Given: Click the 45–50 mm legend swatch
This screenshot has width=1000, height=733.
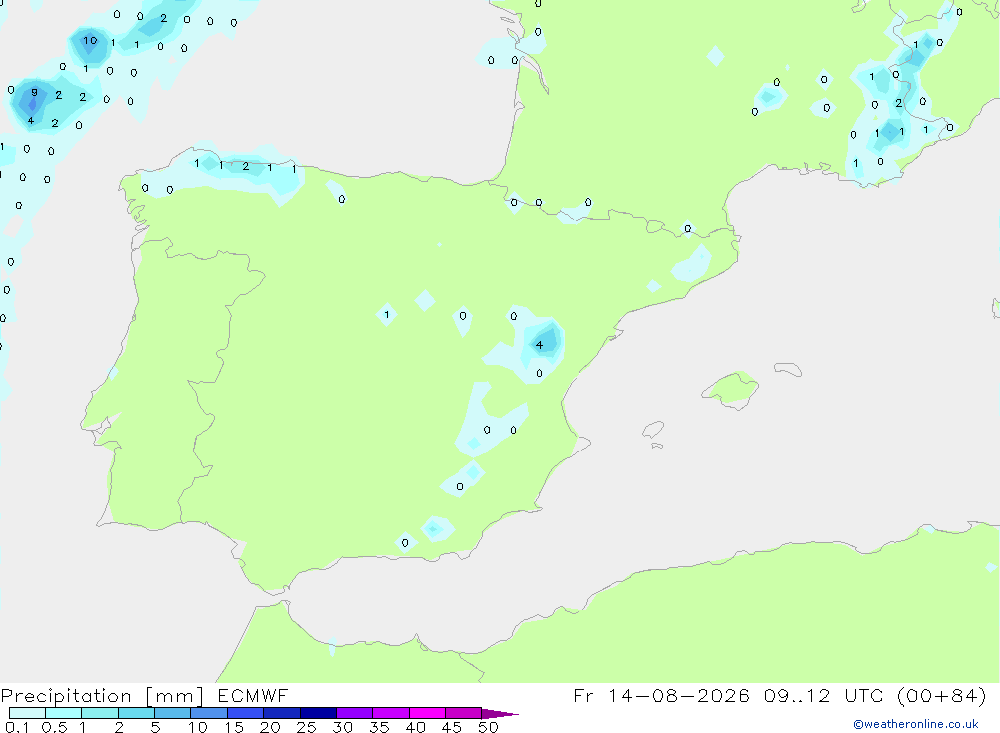Looking at the screenshot, I should click(463, 713).
